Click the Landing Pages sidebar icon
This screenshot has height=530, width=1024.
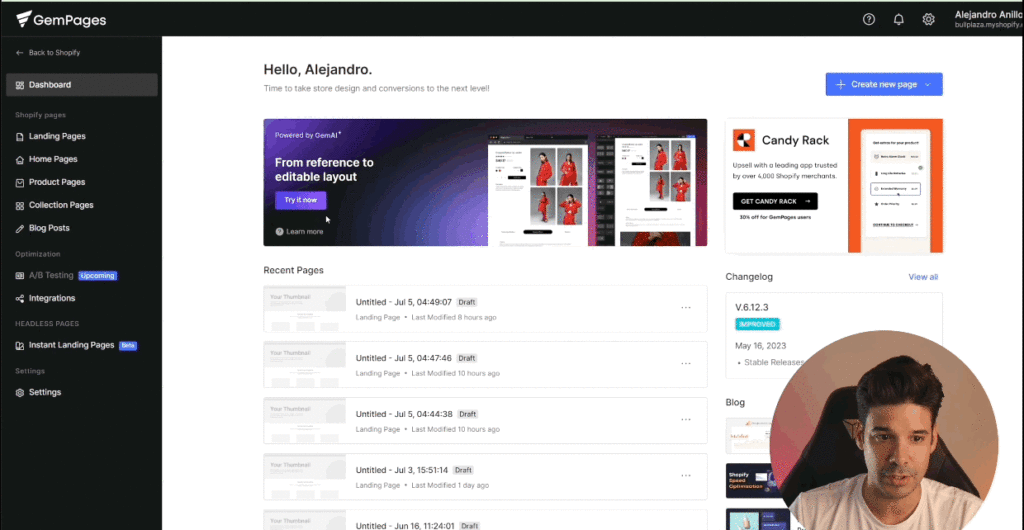(x=20, y=136)
